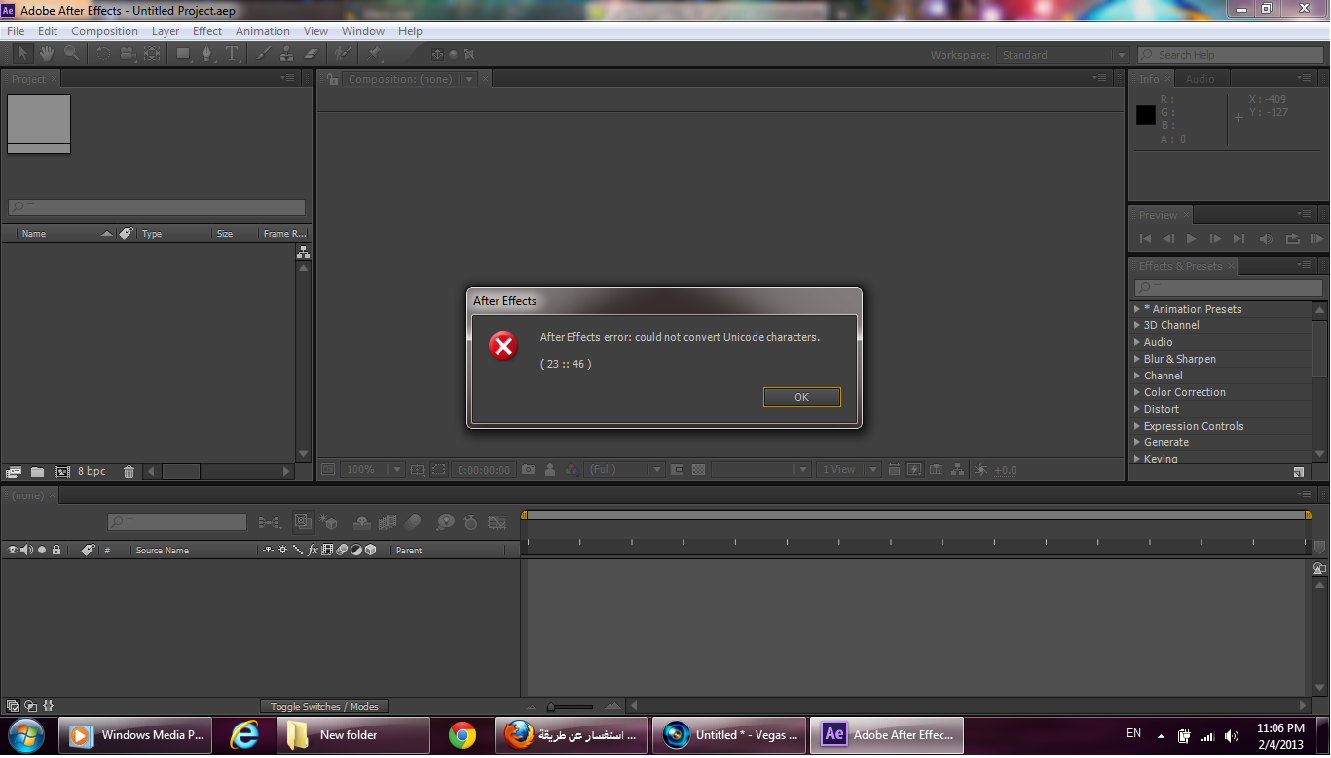Select the Hand tool
Image resolution: width=1331 pixels, height=758 pixels.
(47, 53)
